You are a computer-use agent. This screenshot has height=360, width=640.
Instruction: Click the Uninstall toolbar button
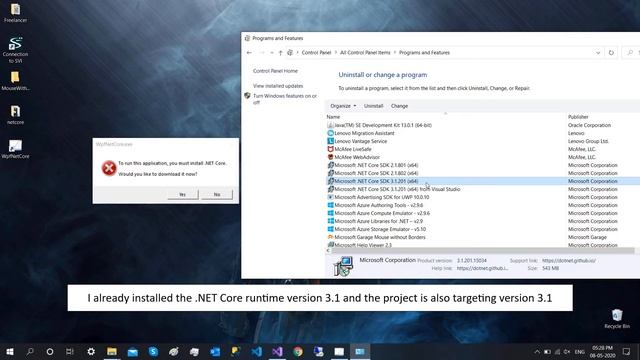(x=373, y=106)
